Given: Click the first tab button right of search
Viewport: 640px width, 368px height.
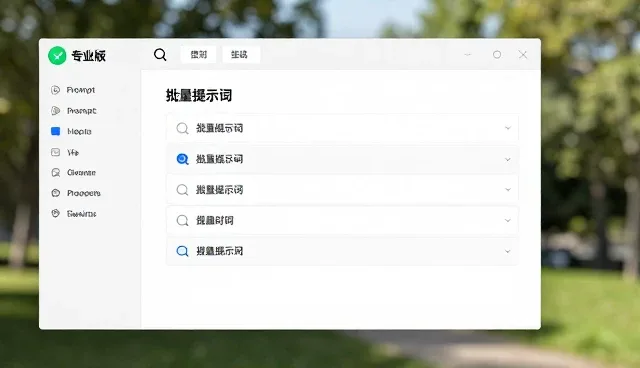Looking at the screenshot, I should point(198,54).
